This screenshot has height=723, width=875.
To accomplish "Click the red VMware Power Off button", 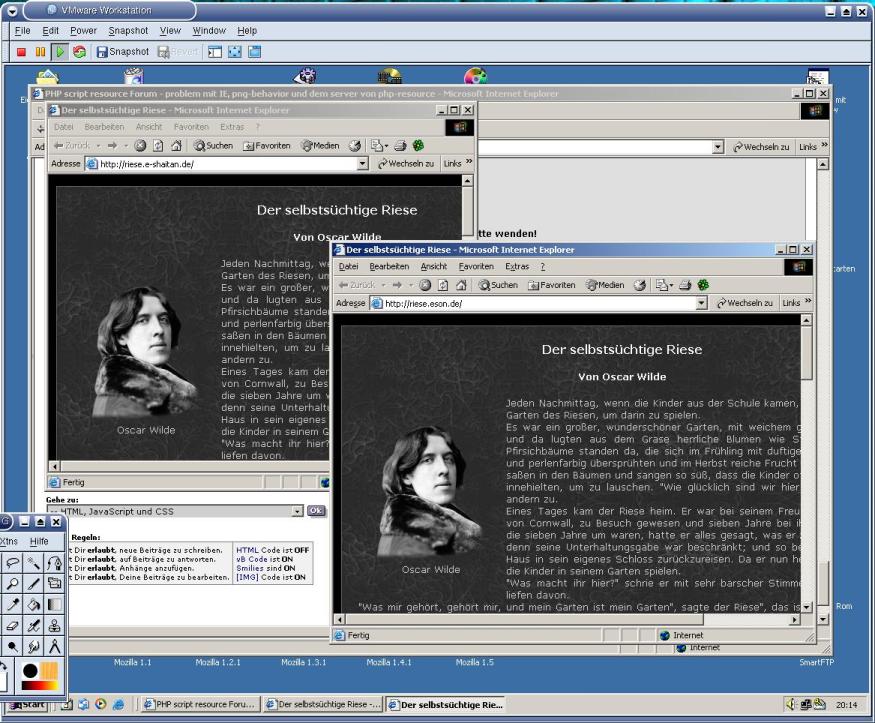I will click(20, 52).
